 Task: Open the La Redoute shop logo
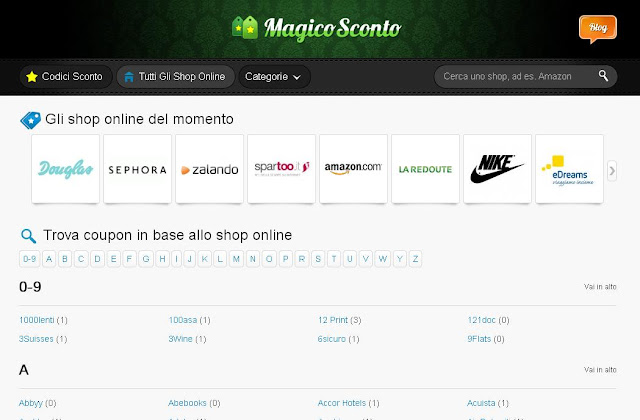[425, 169]
